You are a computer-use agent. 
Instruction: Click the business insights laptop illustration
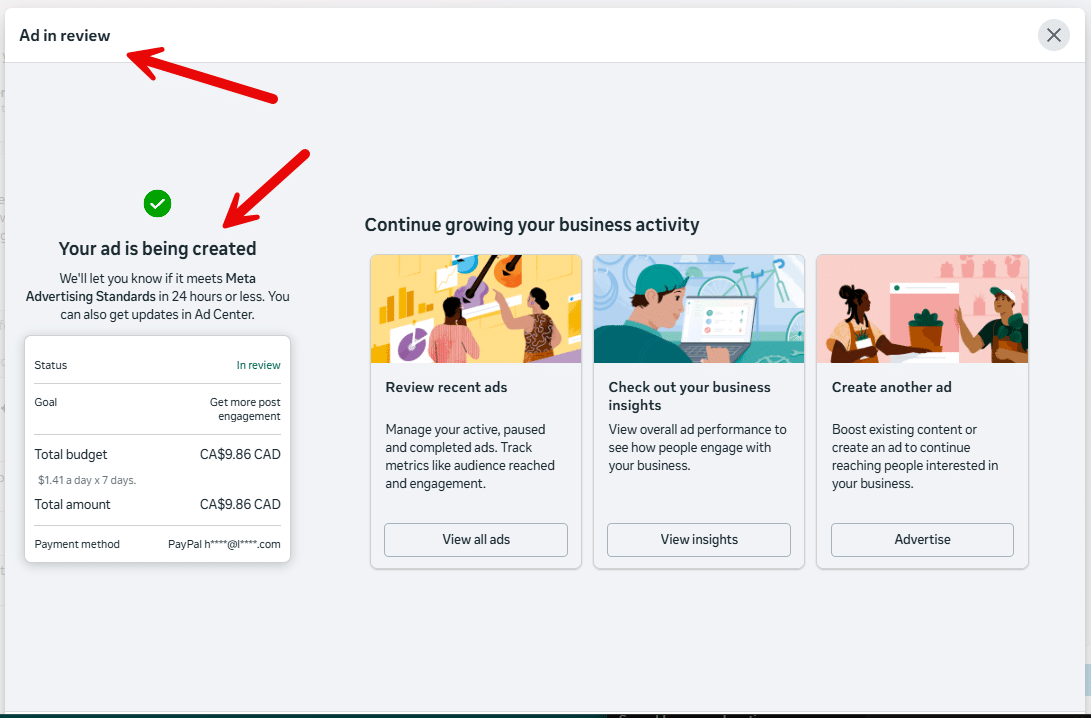(x=699, y=309)
